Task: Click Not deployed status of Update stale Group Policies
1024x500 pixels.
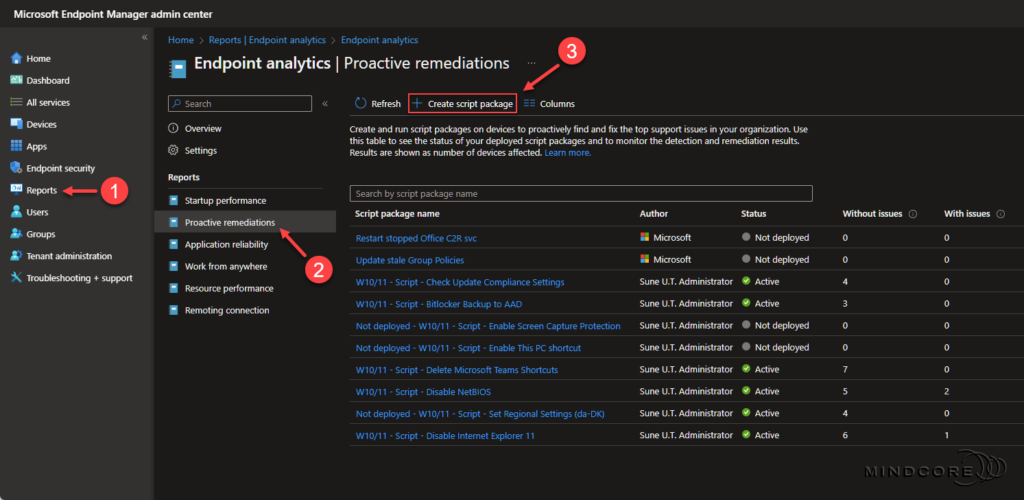Action: 776,260
